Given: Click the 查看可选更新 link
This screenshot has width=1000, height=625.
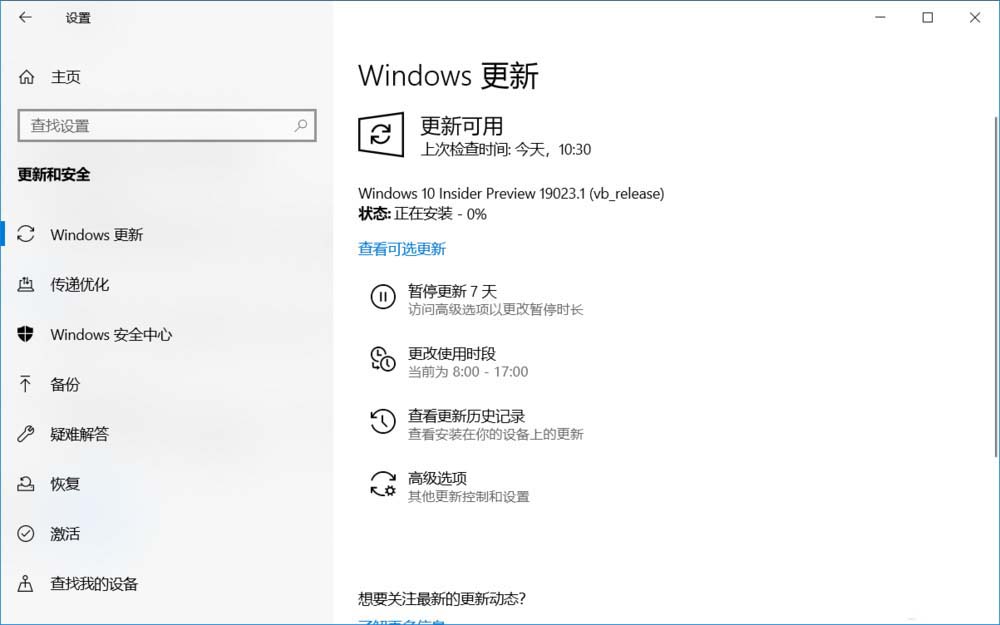Looking at the screenshot, I should click(402, 249).
